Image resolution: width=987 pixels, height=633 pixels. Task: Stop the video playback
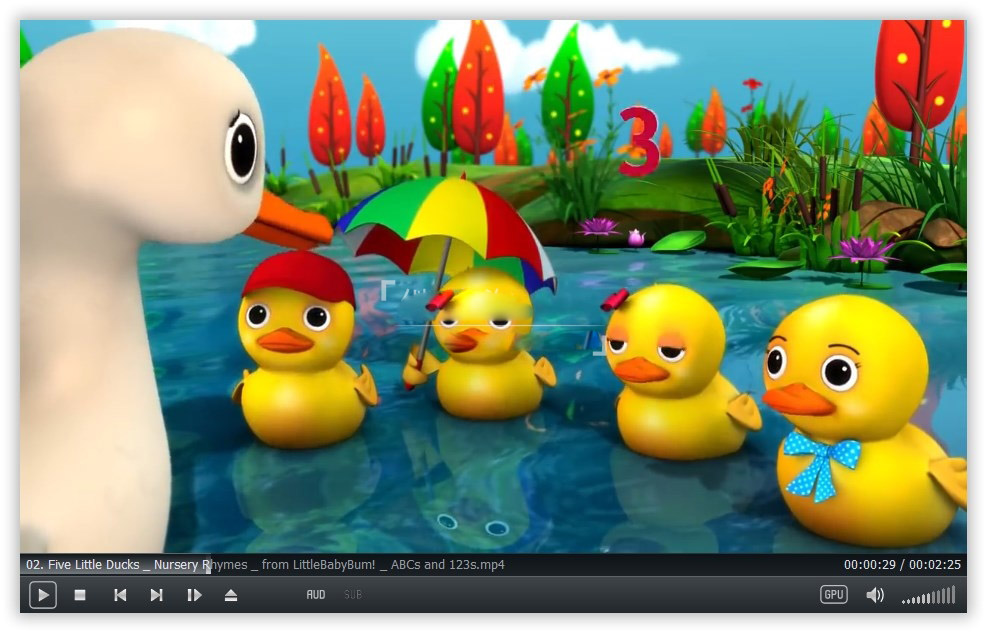(x=80, y=595)
